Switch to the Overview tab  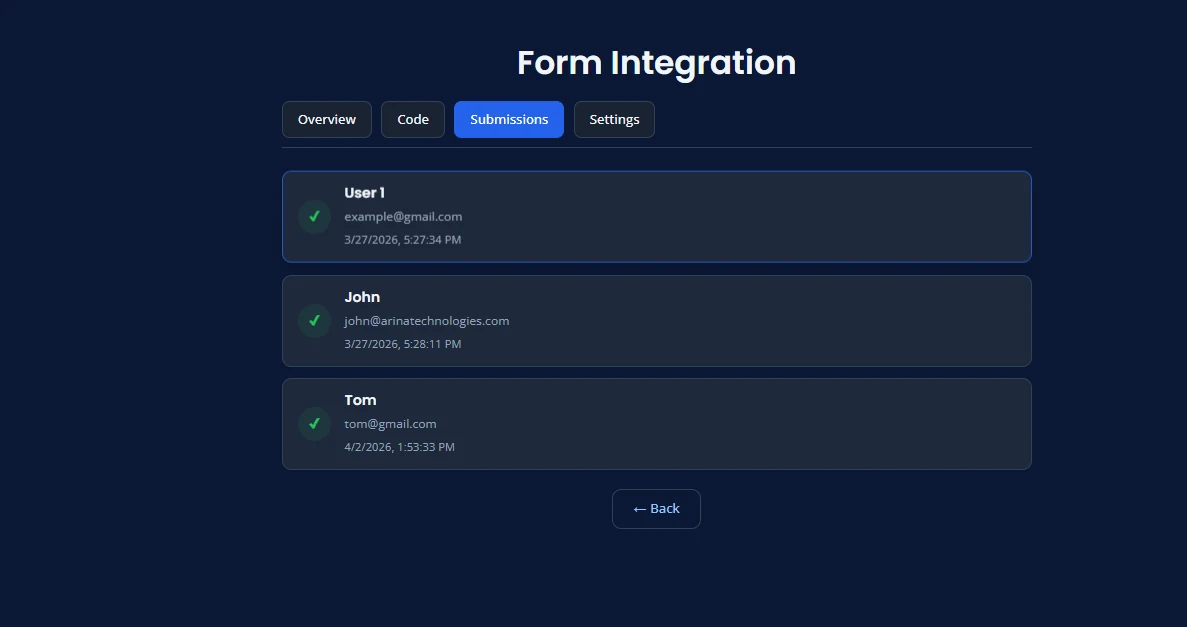click(327, 119)
